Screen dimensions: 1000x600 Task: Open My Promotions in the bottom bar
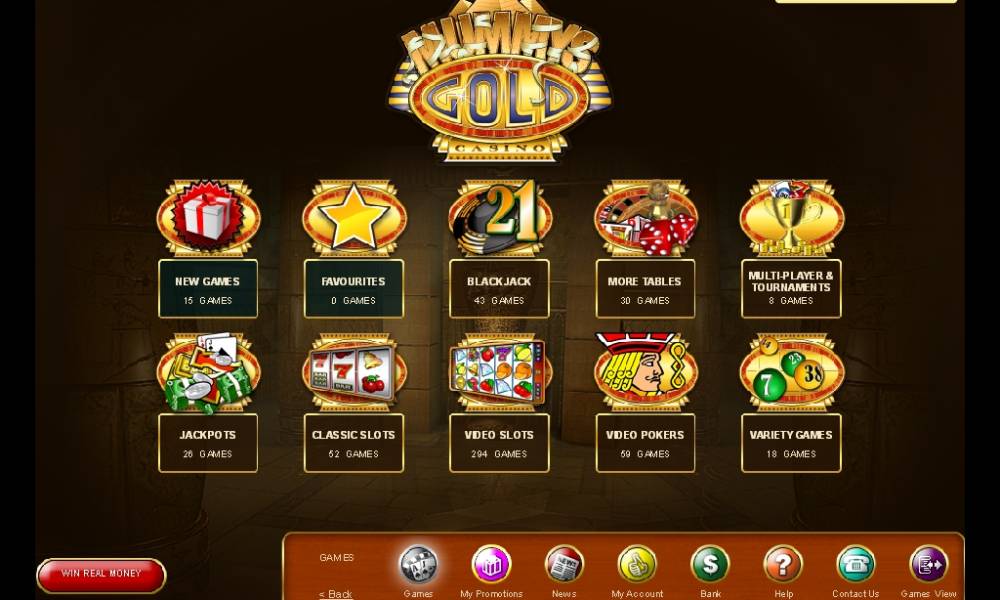tap(491, 564)
